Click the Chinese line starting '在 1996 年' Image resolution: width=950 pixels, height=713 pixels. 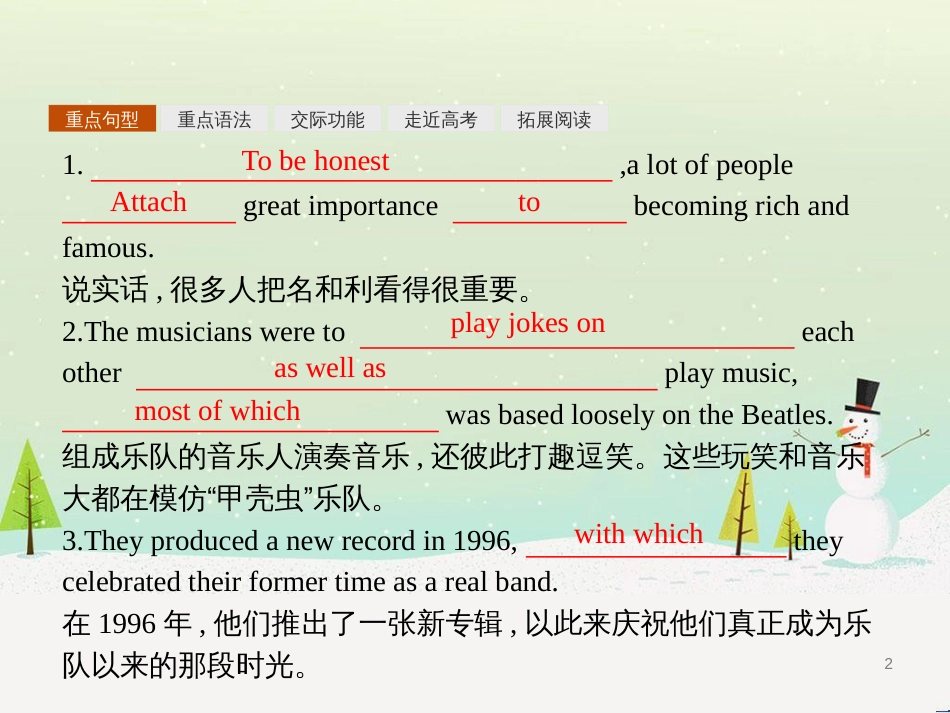[x=467, y=623]
